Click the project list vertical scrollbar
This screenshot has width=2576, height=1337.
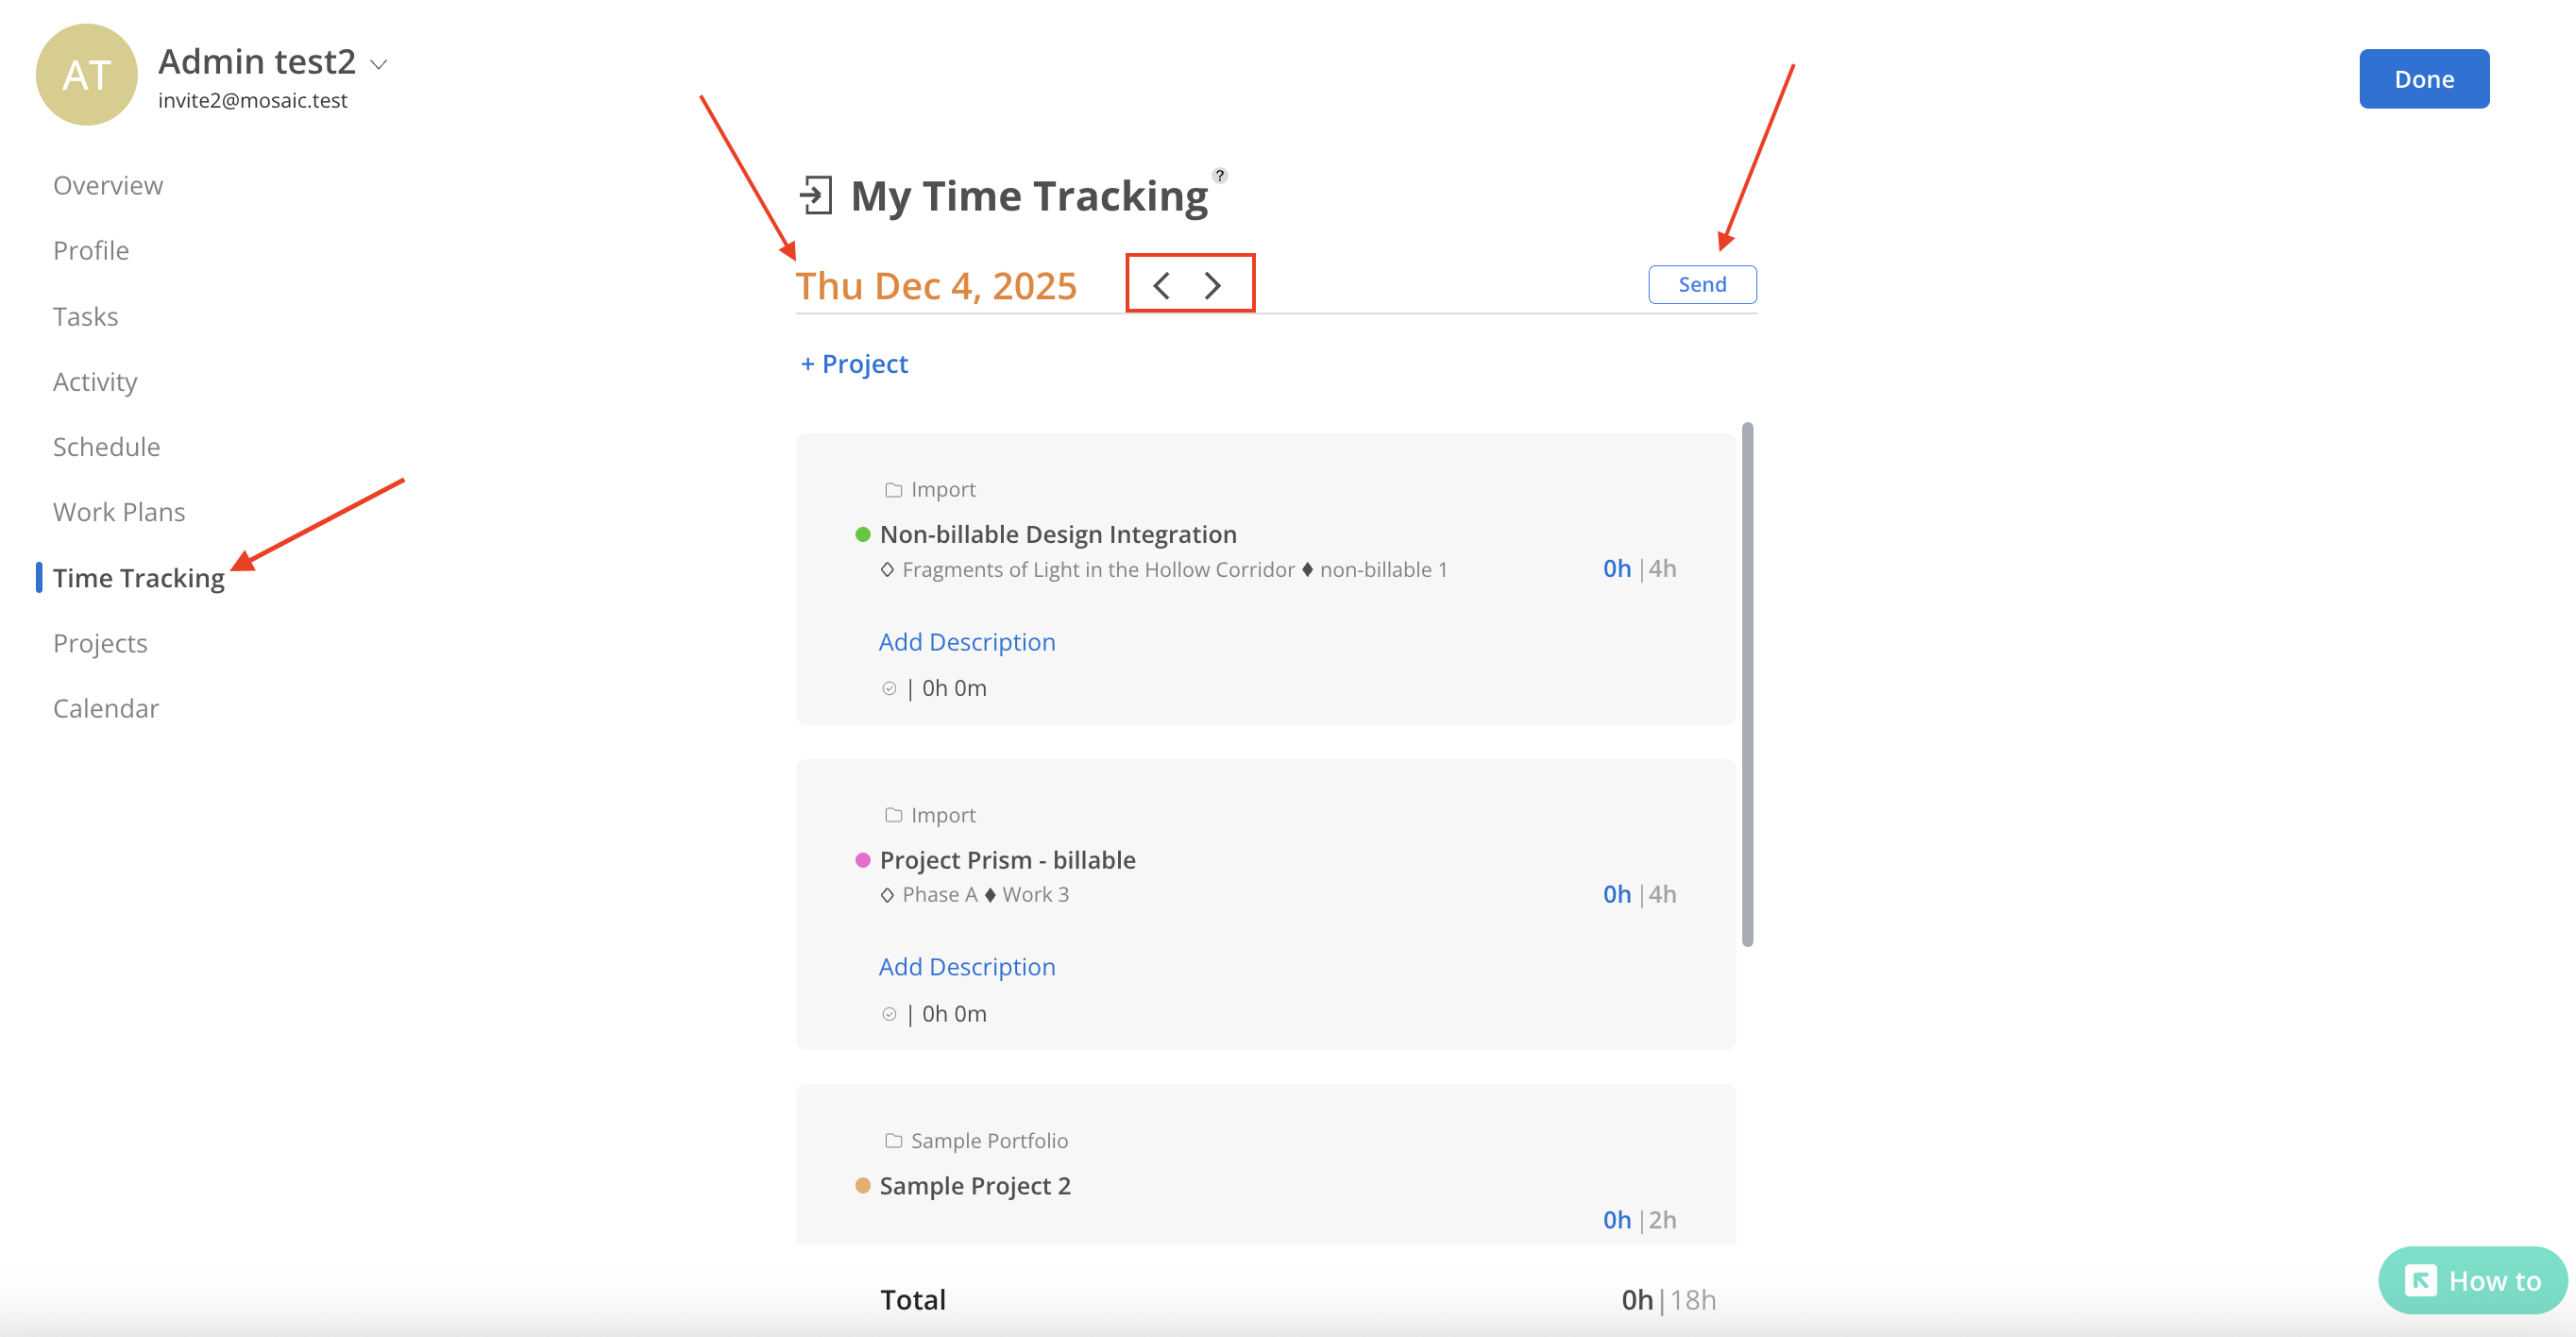coord(1747,684)
